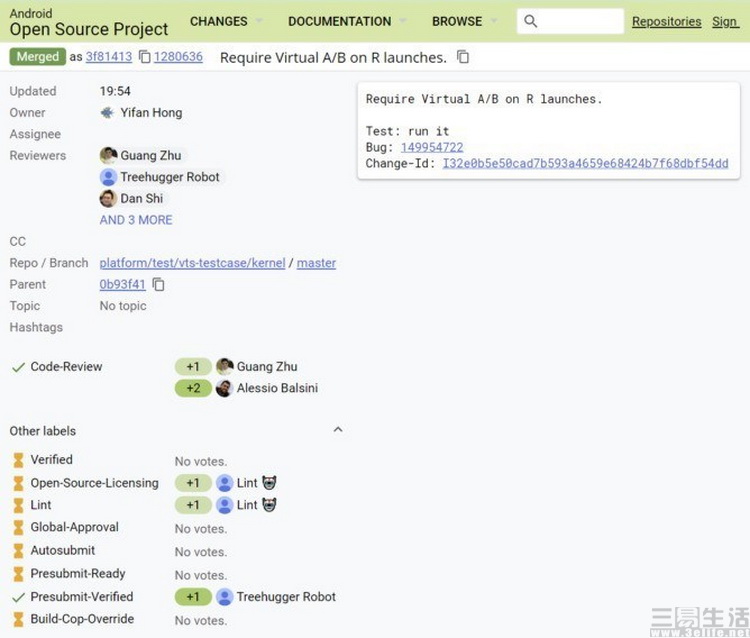Click the Sign in link
750x638 pixels.
(x=725, y=22)
